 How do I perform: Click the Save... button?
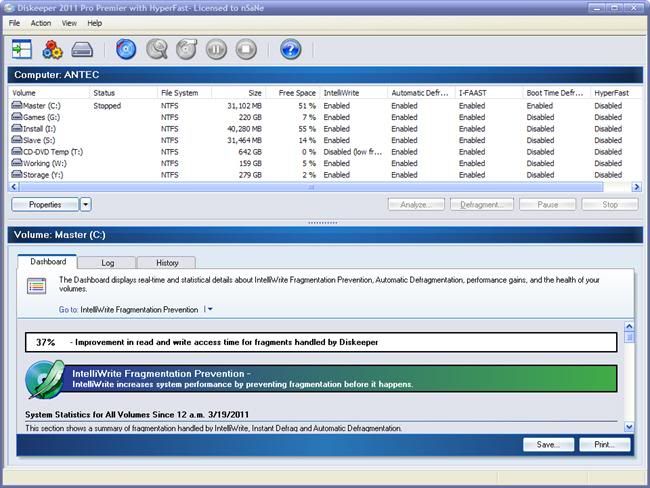click(548, 444)
